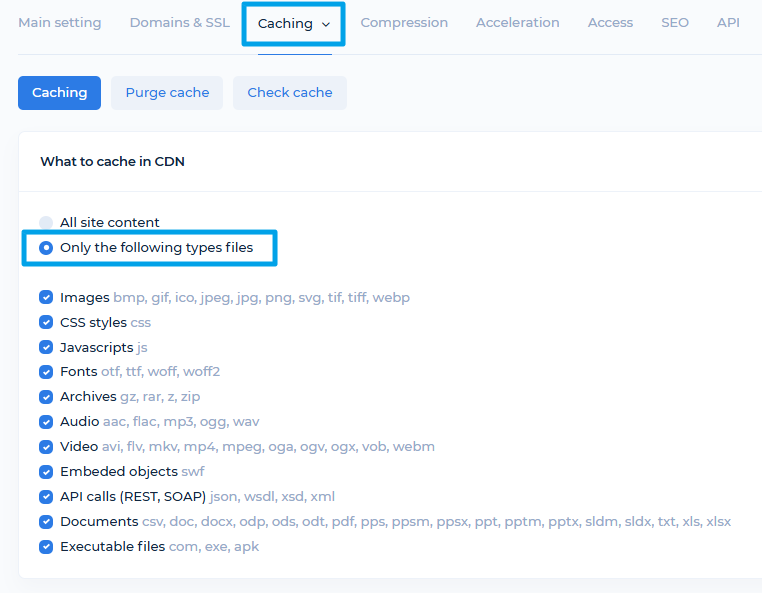Screen dimensions: 762x593
Task: Click the blue Caching sub-button
Action: [59, 93]
